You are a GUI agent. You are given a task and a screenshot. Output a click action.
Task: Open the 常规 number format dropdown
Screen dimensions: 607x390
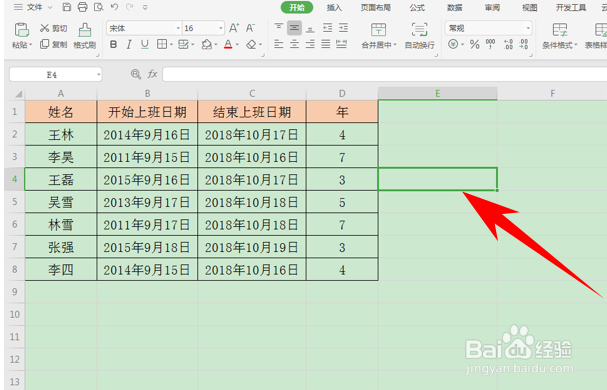pyautogui.click(x=528, y=28)
